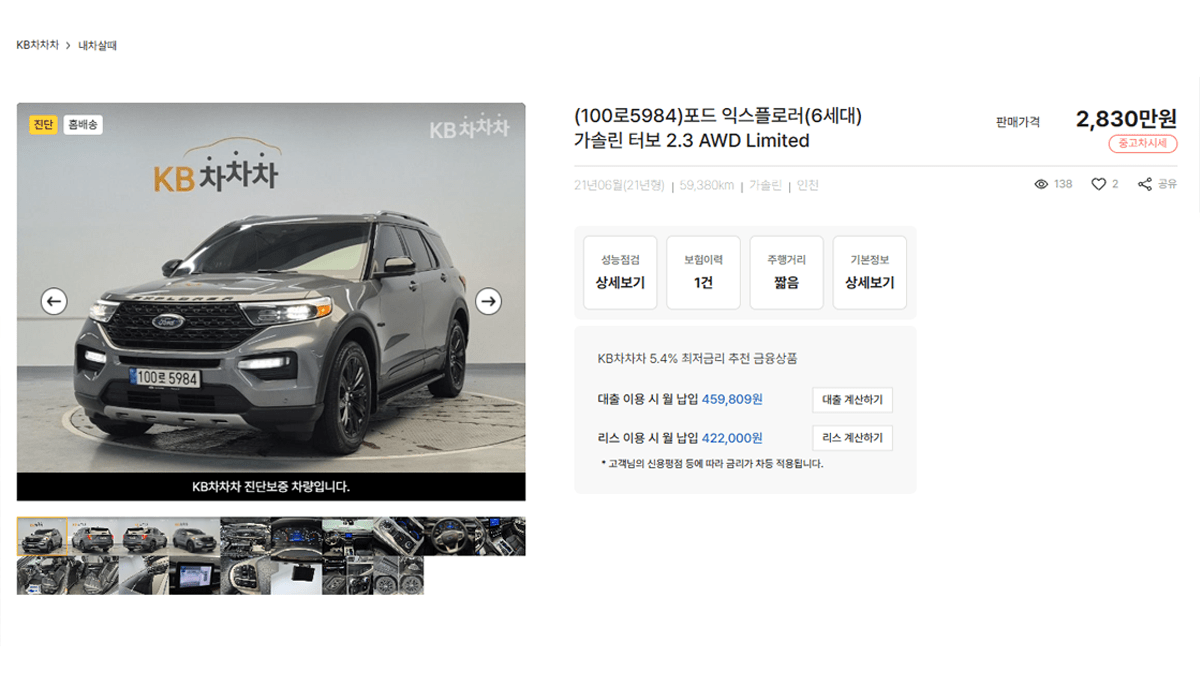Screen dimensions: 1200x675
Task: Click the 판매가격 label
Action: tap(1018, 121)
